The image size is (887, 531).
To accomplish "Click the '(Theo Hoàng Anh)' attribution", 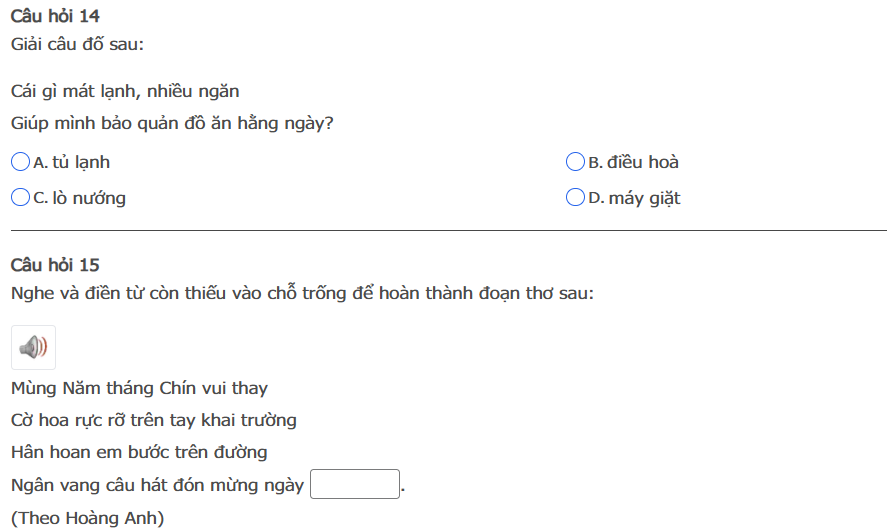I will [87, 517].
